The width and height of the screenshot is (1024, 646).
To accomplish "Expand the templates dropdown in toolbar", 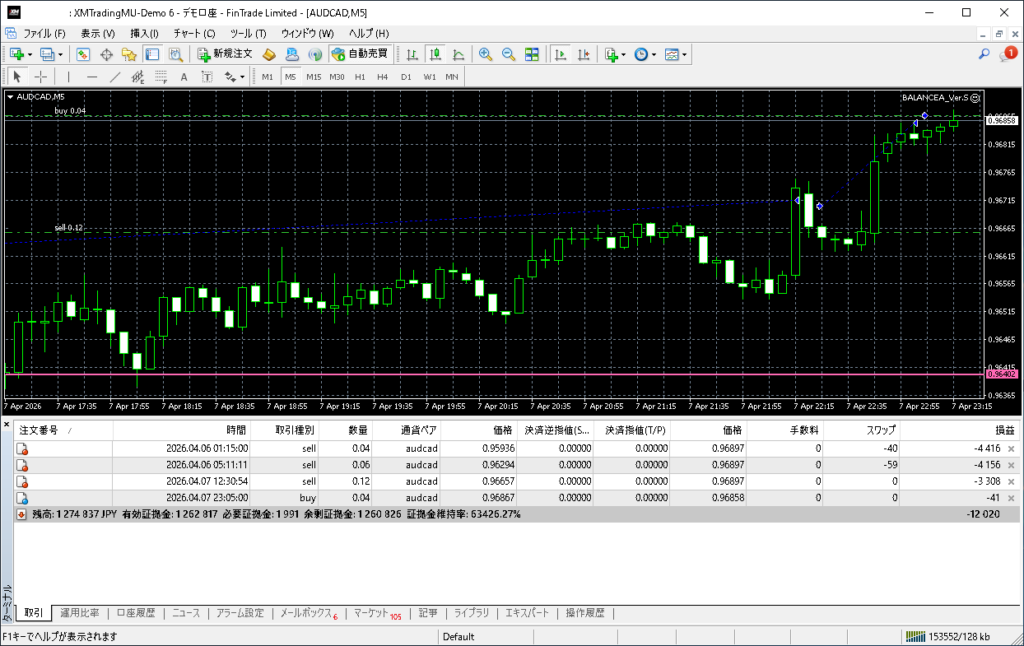I will tap(675, 54).
